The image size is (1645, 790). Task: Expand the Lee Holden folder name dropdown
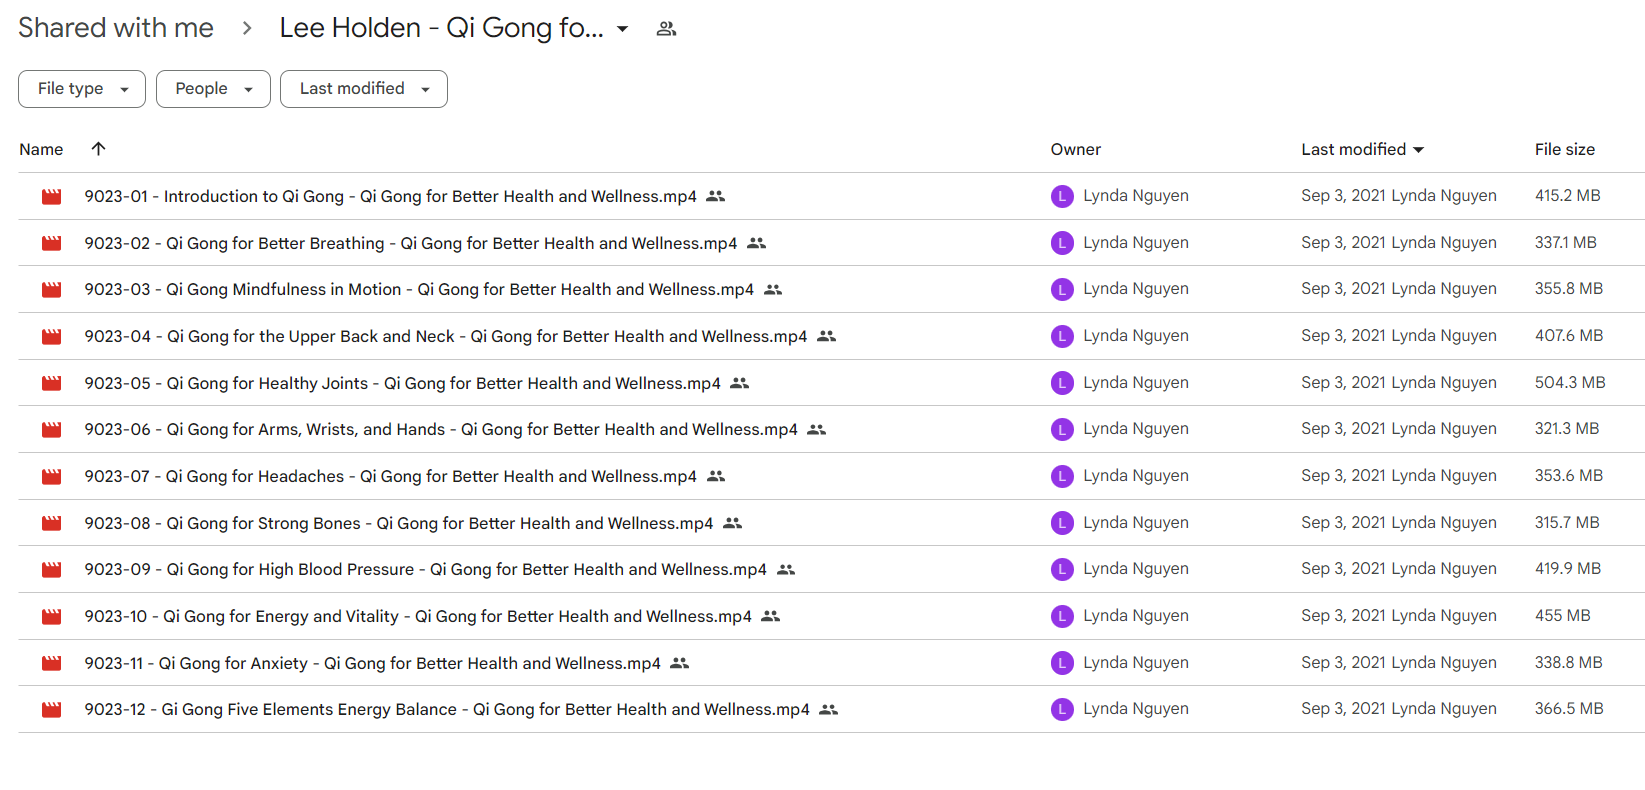pos(622,29)
